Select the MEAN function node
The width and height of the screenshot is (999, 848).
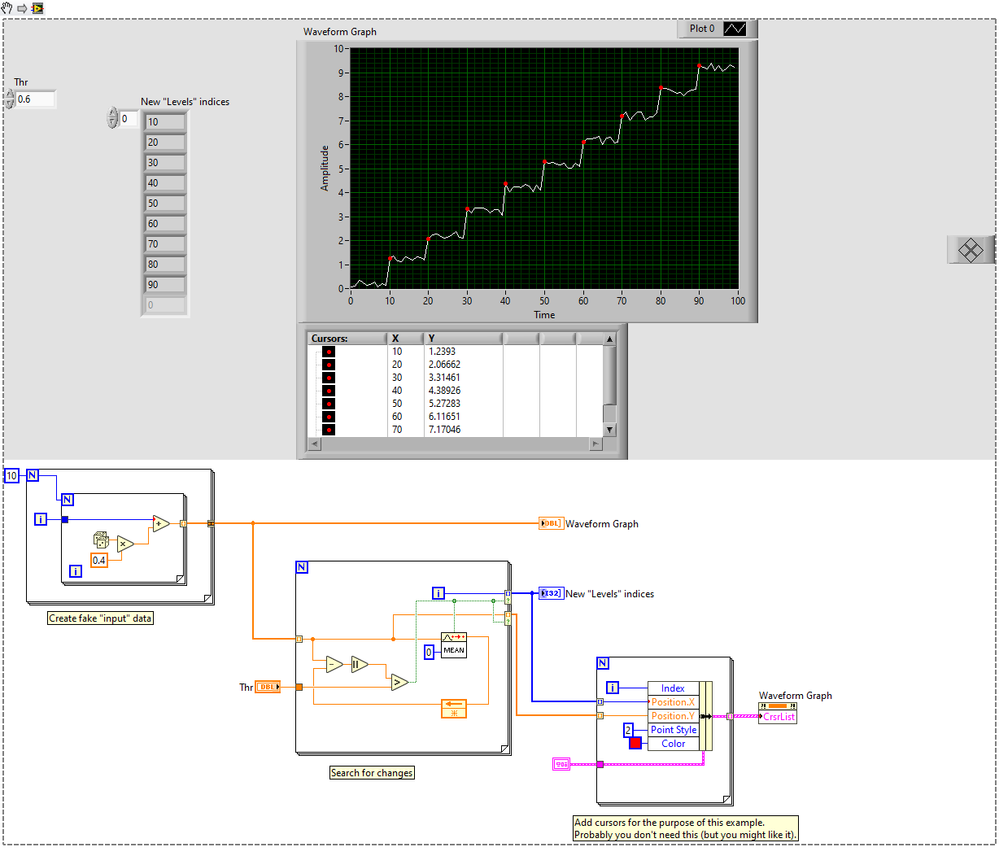pyautogui.click(x=454, y=645)
